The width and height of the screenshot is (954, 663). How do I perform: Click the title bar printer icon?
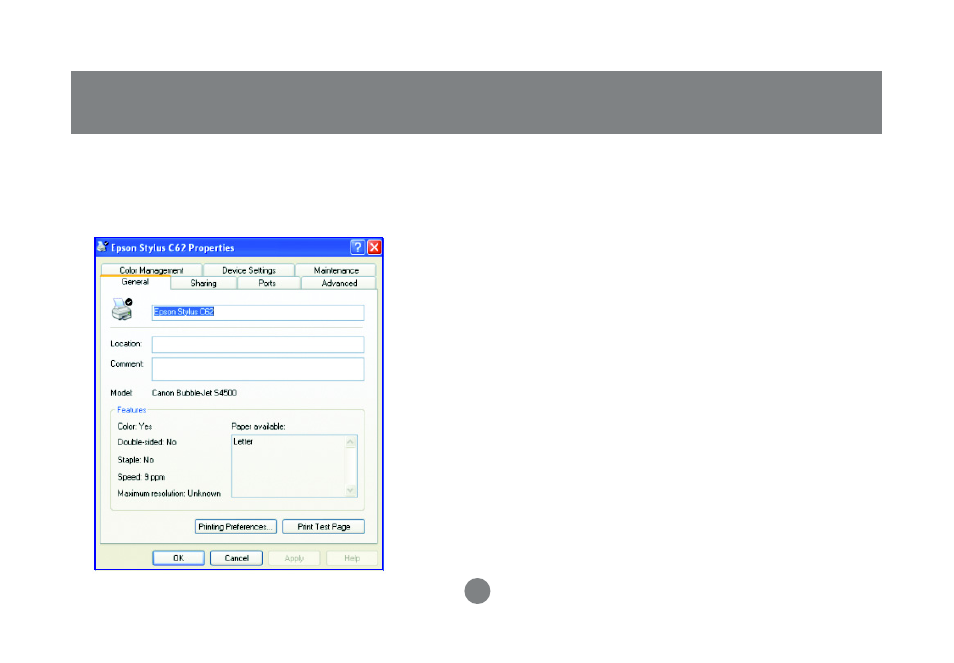[x=102, y=247]
